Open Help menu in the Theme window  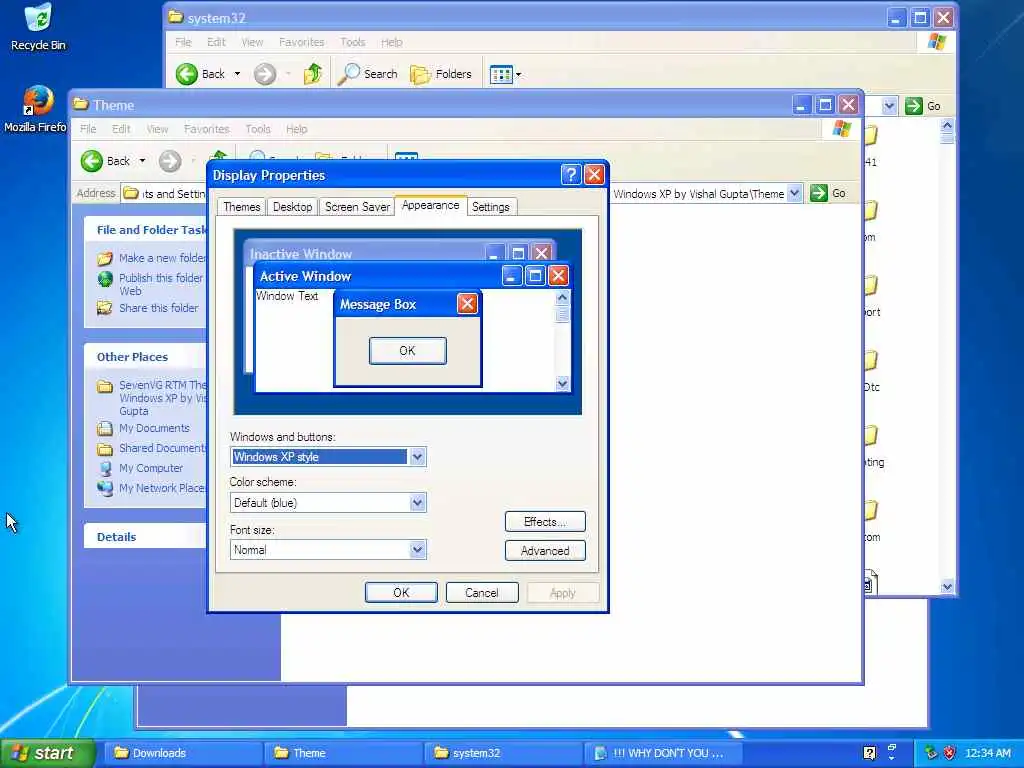click(296, 129)
